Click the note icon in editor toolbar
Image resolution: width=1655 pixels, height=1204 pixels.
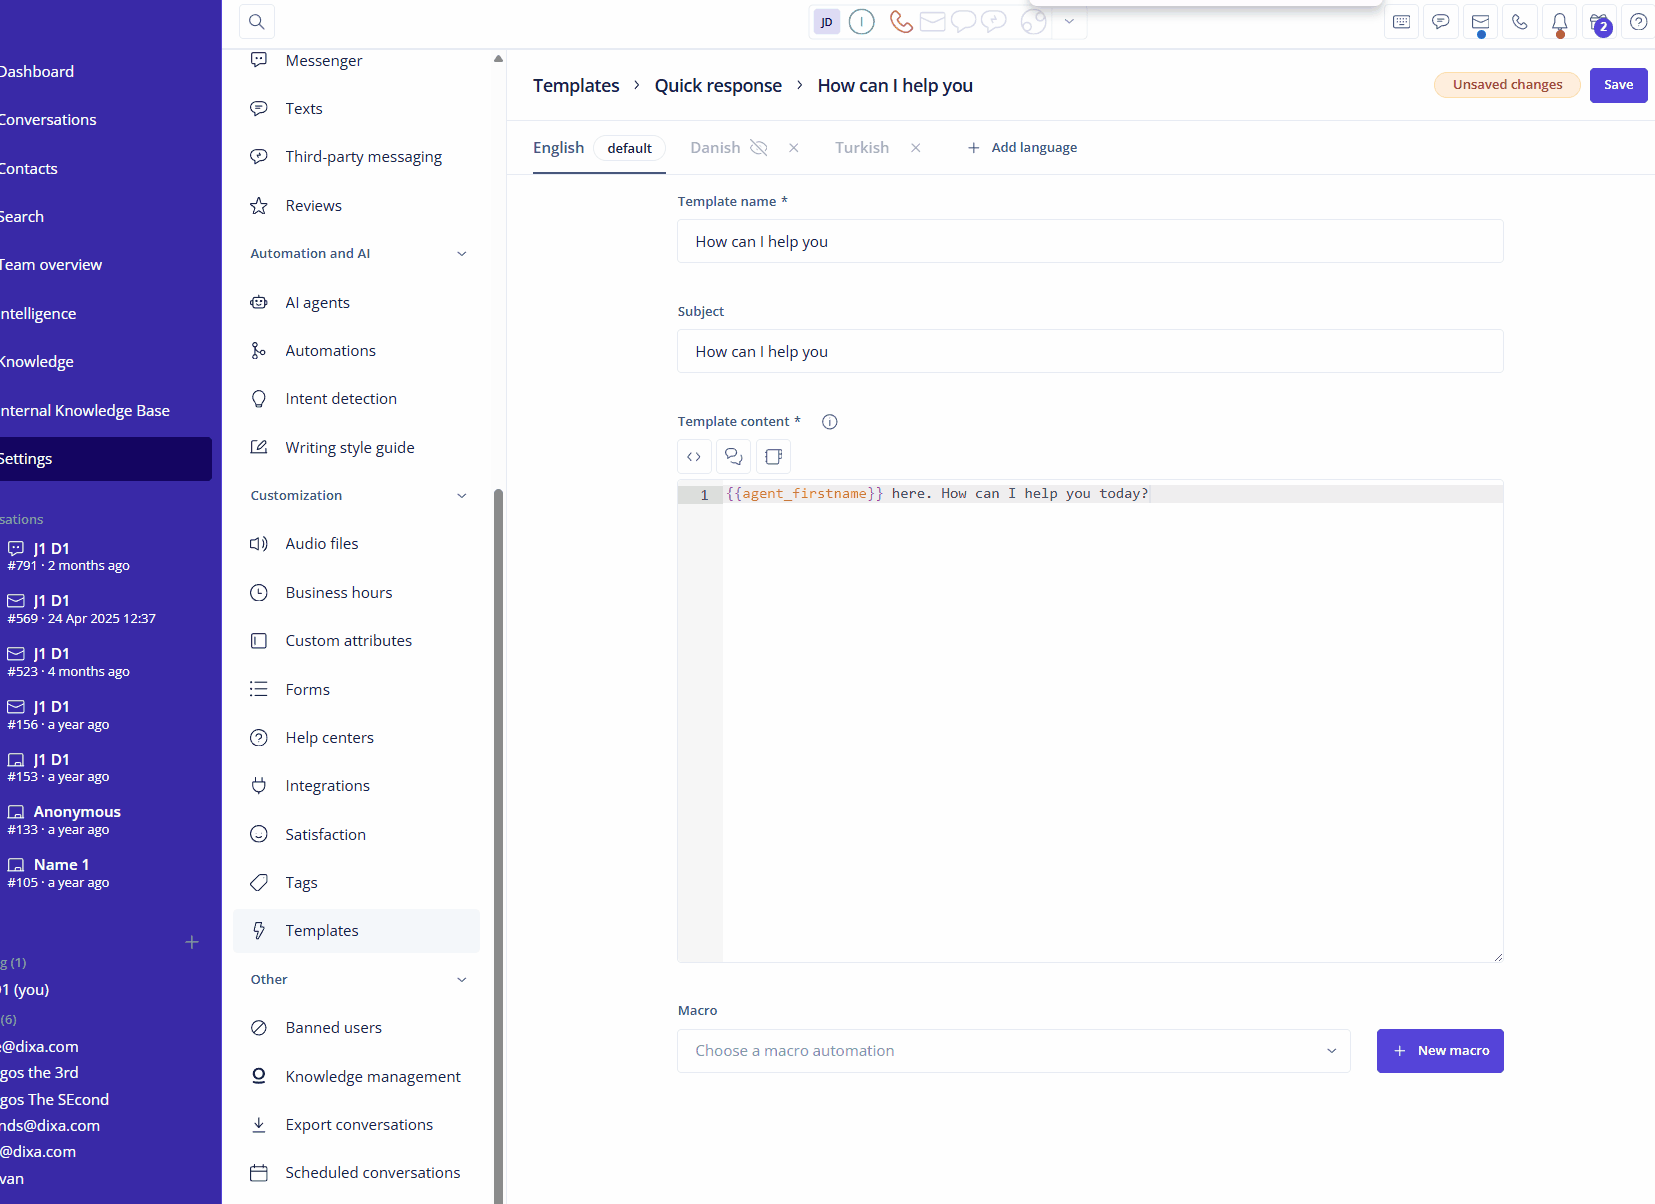(774, 457)
